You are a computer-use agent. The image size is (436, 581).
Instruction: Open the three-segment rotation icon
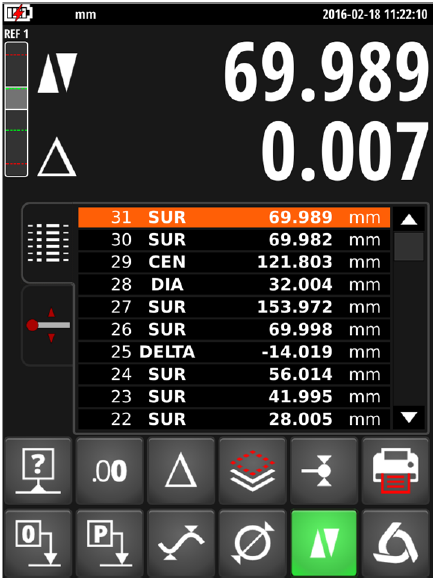tap(395, 543)
